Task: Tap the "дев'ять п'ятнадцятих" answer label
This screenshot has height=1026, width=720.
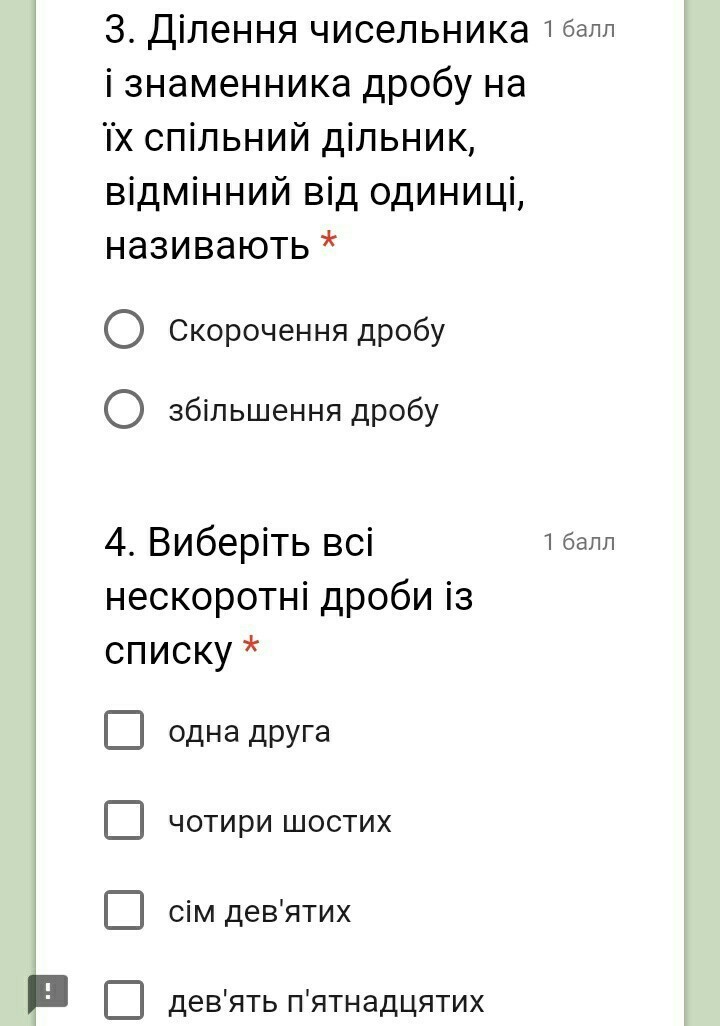Action: (x=326, y=1001)
